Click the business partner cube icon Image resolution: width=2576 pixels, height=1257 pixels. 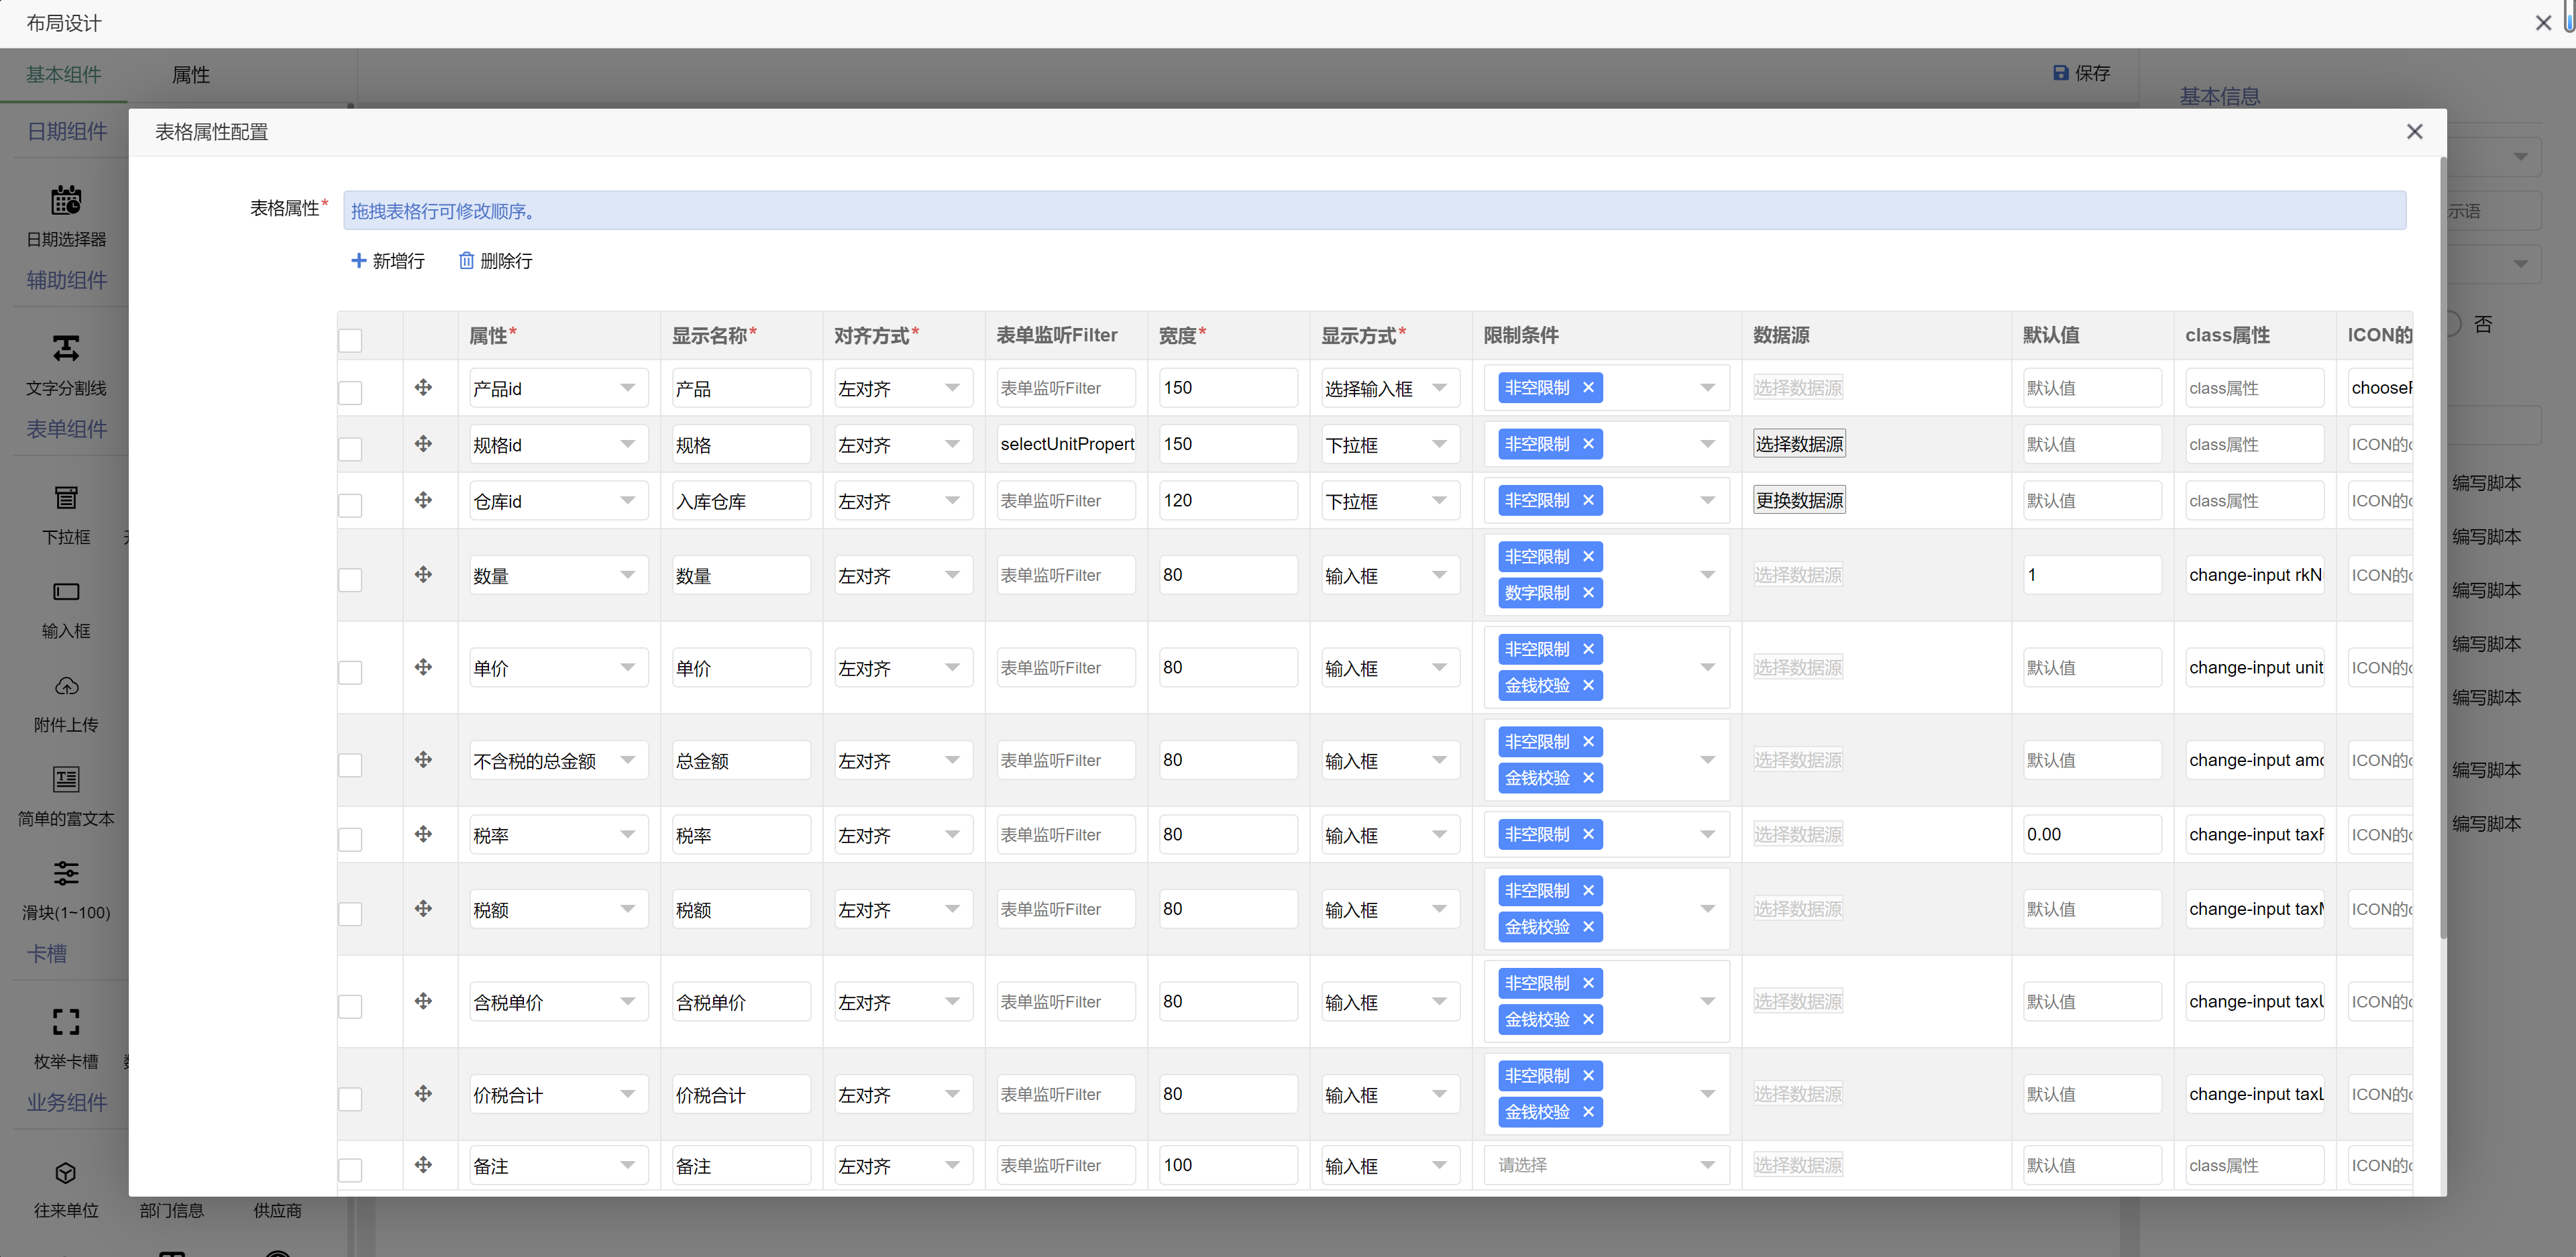[x=66, y=1172]
